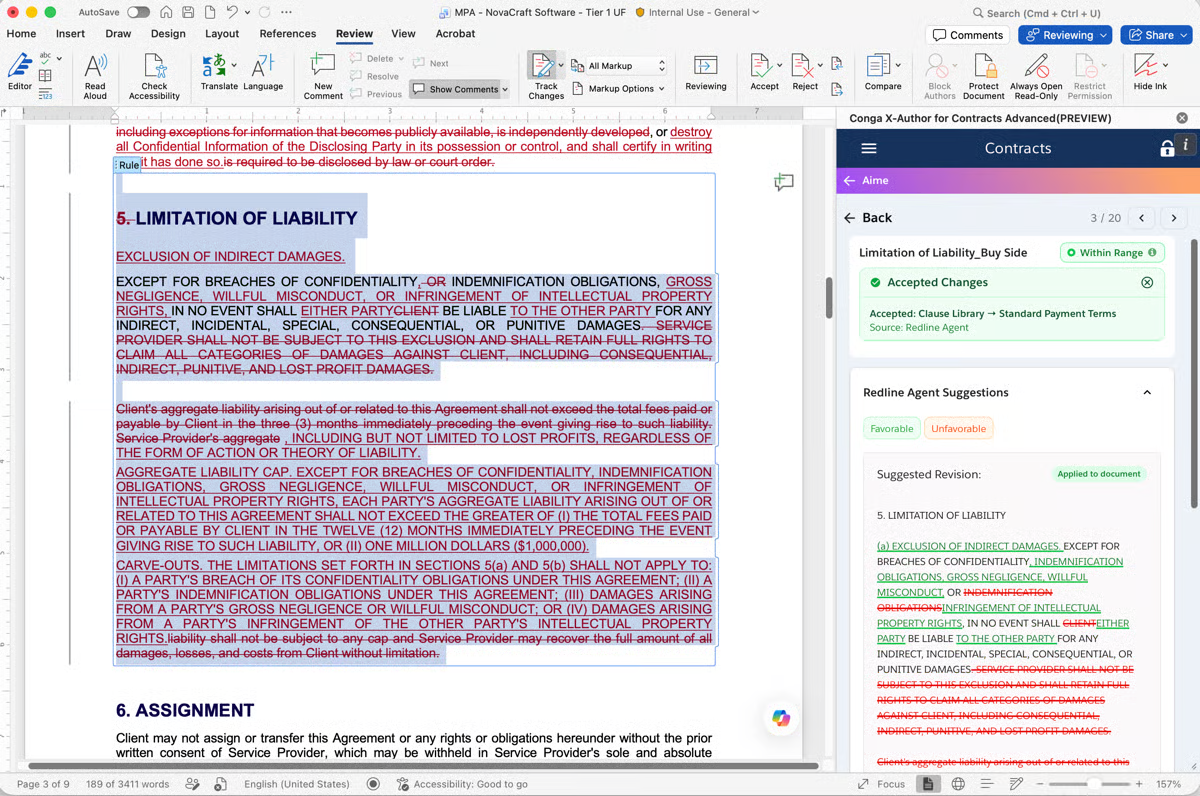
Task: Open the View ribbon tab
Action: tap(404, 33)
